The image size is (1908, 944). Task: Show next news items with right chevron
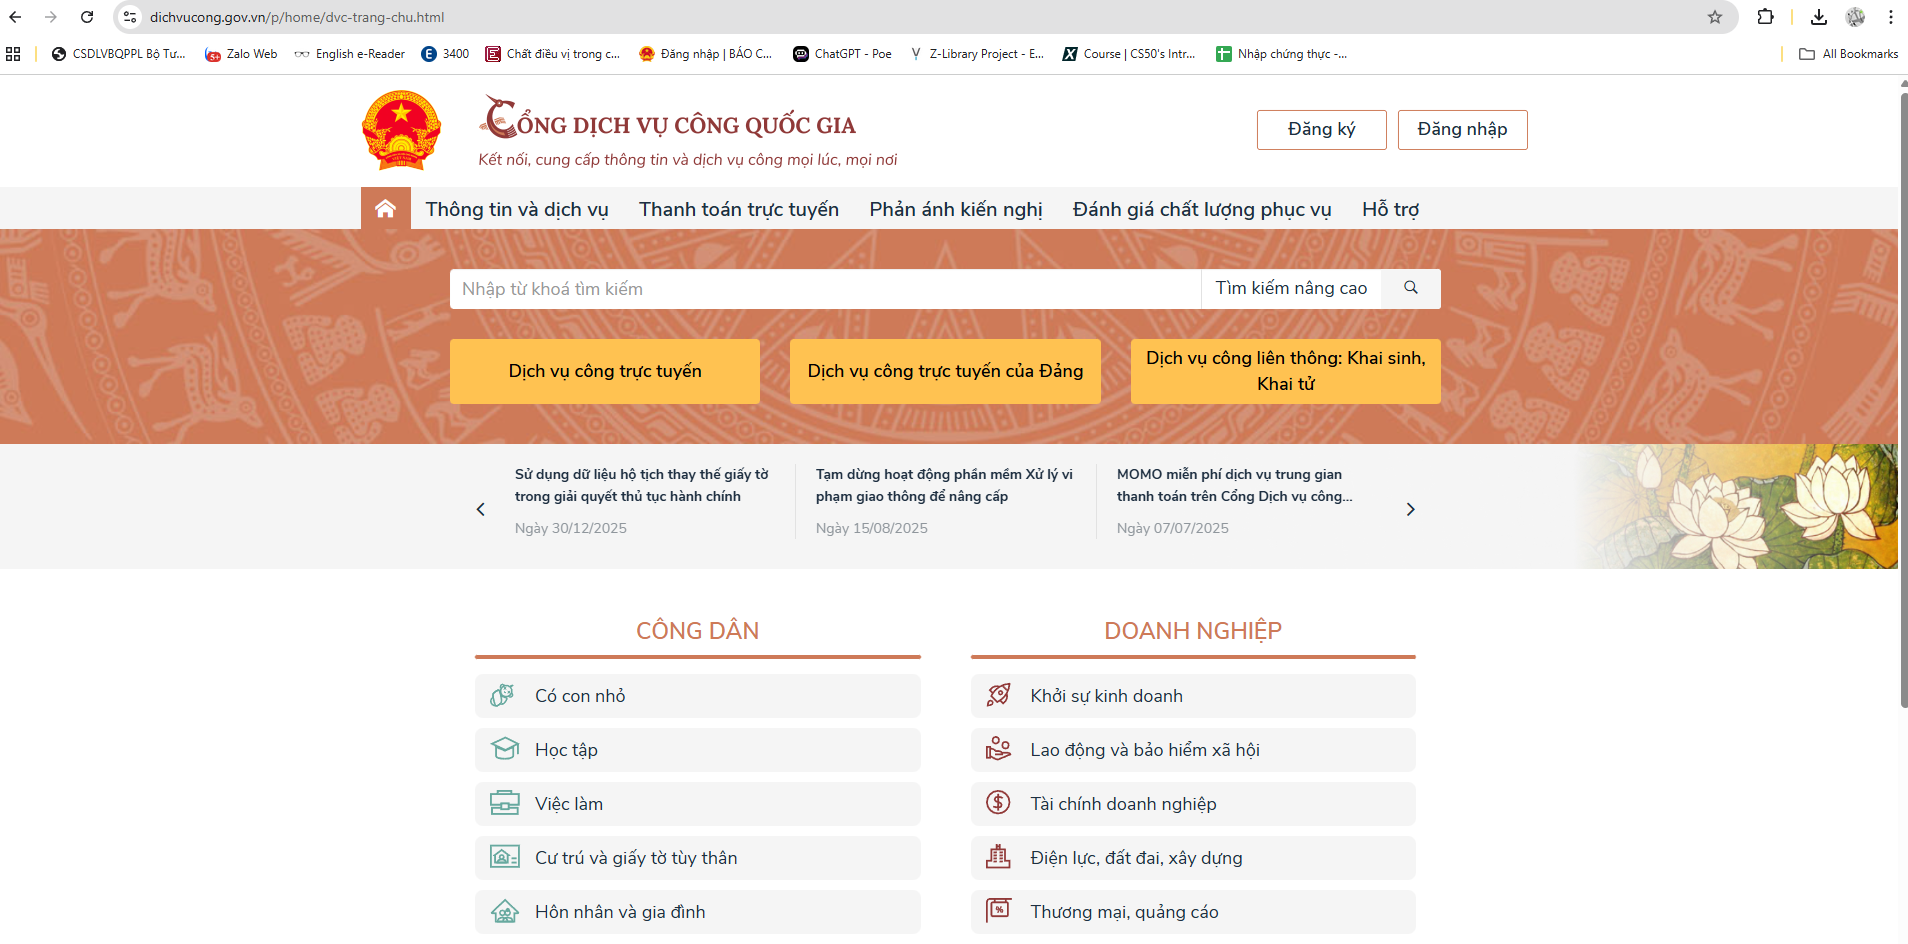click(1410, 509)
